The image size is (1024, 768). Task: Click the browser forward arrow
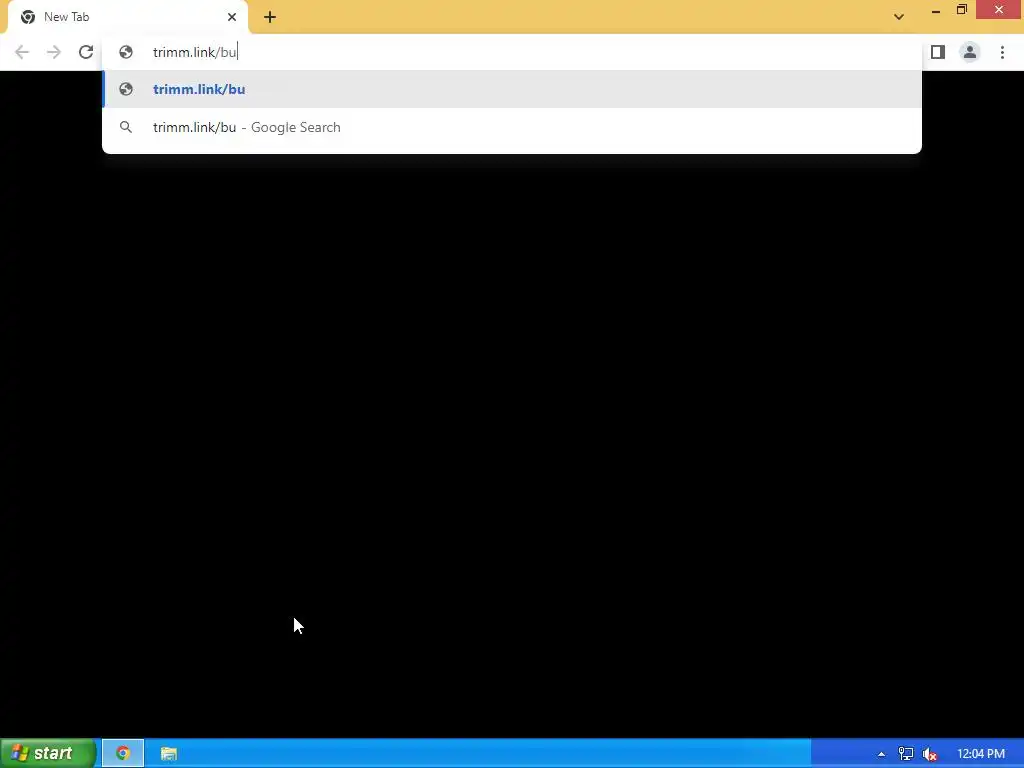[54, 52]
